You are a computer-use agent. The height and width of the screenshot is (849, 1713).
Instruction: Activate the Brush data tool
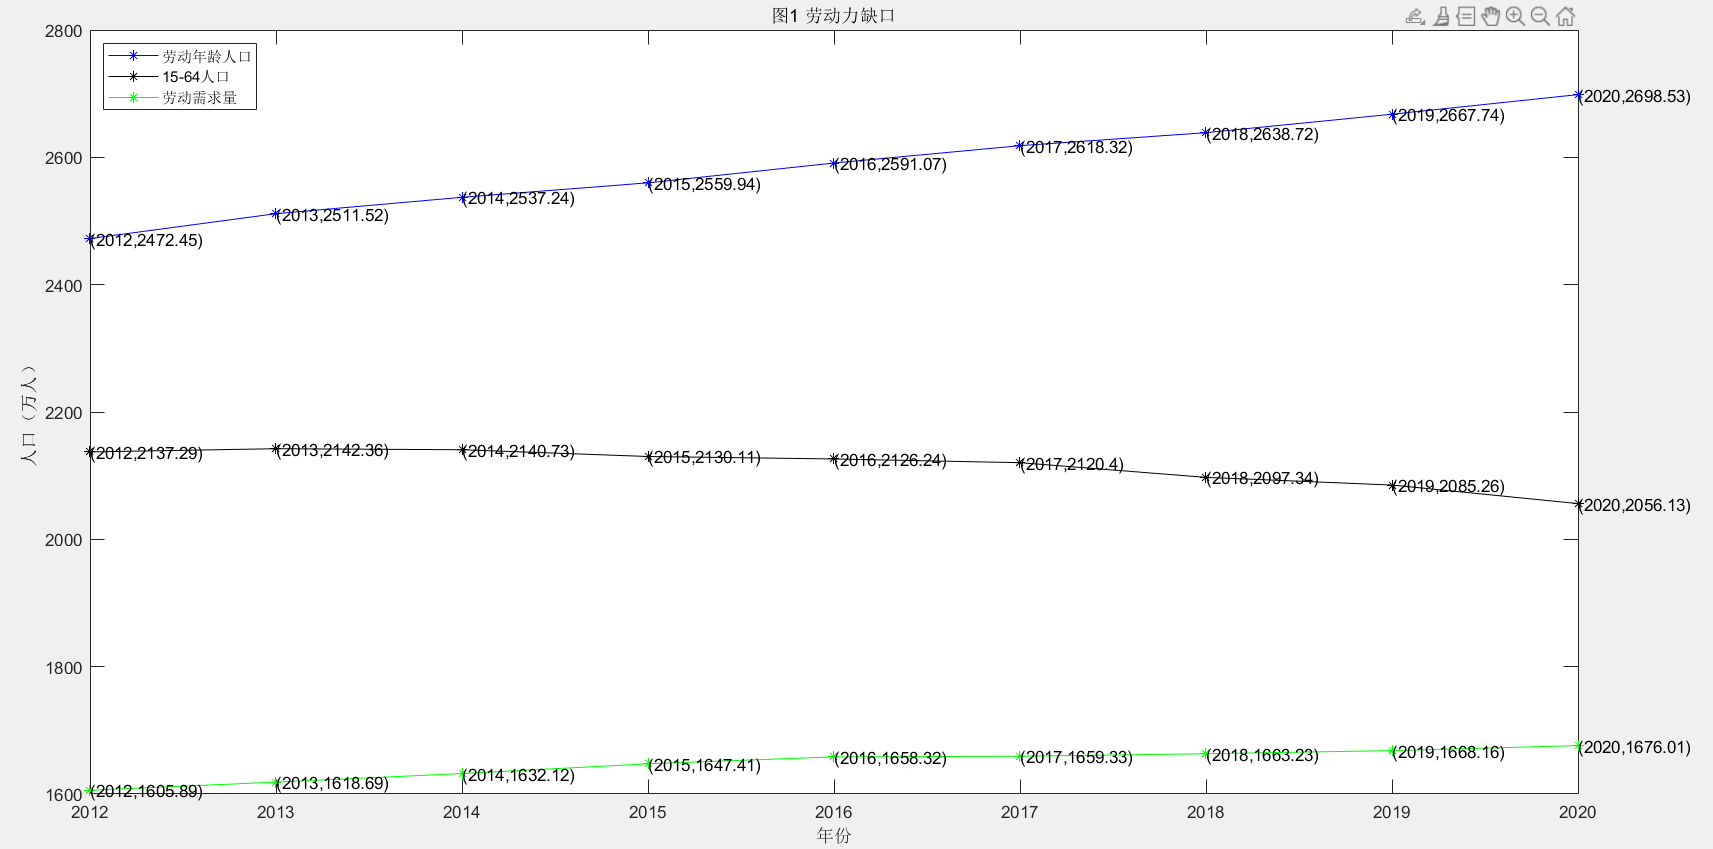point(1441,16)
